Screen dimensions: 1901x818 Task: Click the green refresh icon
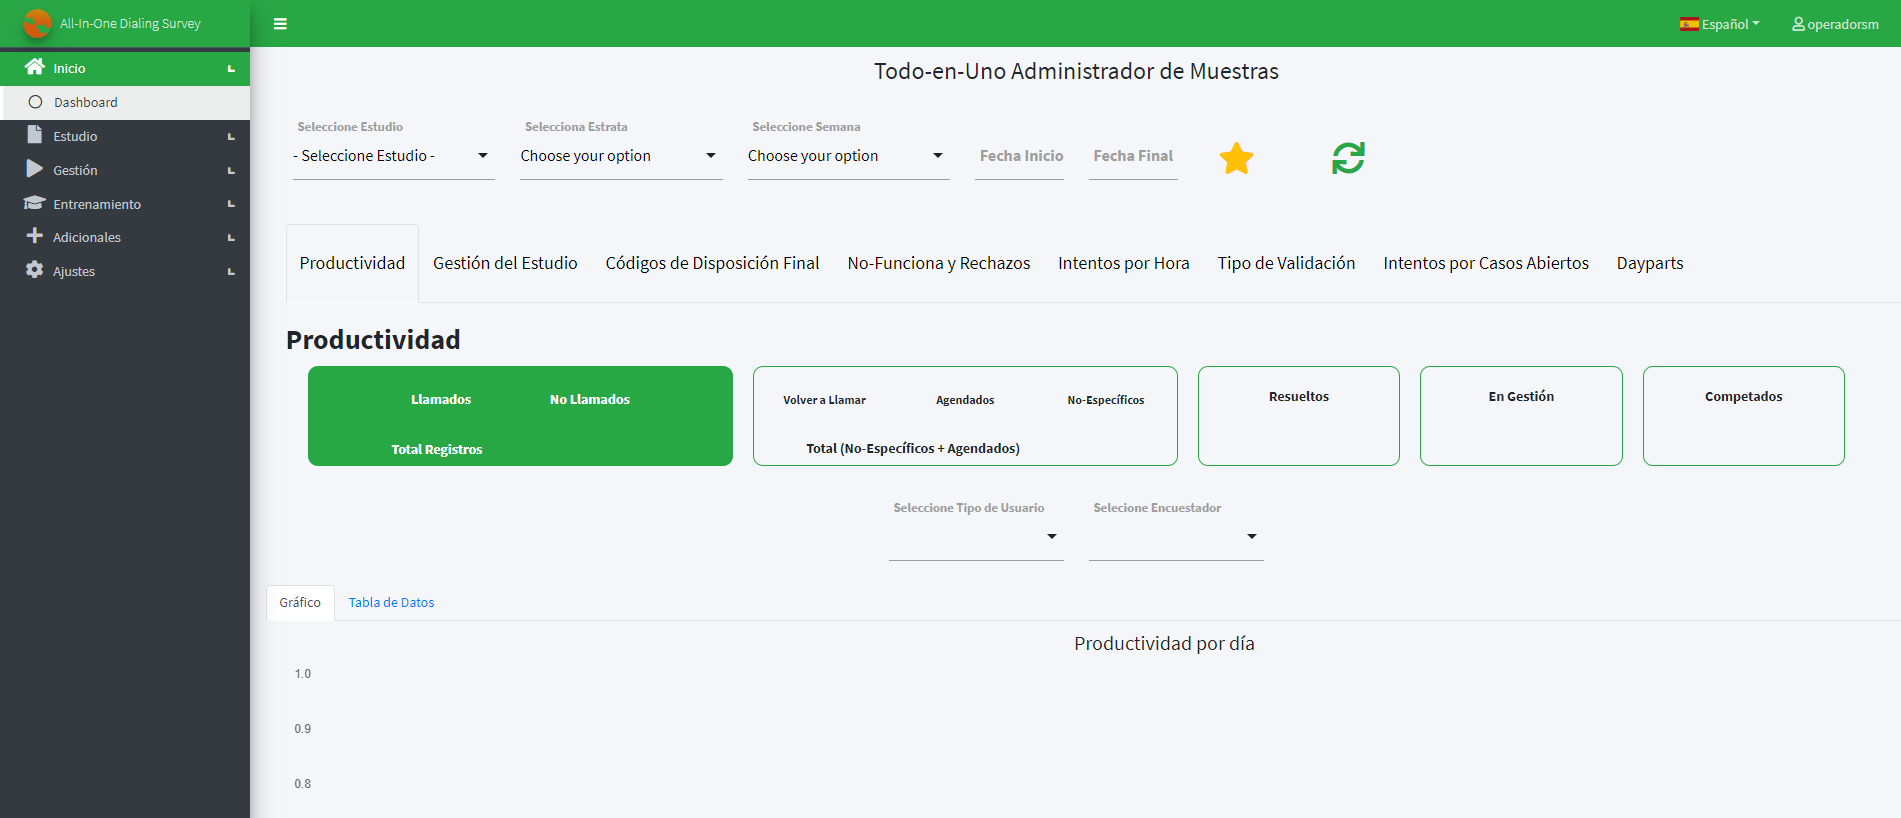point(1348,158)
